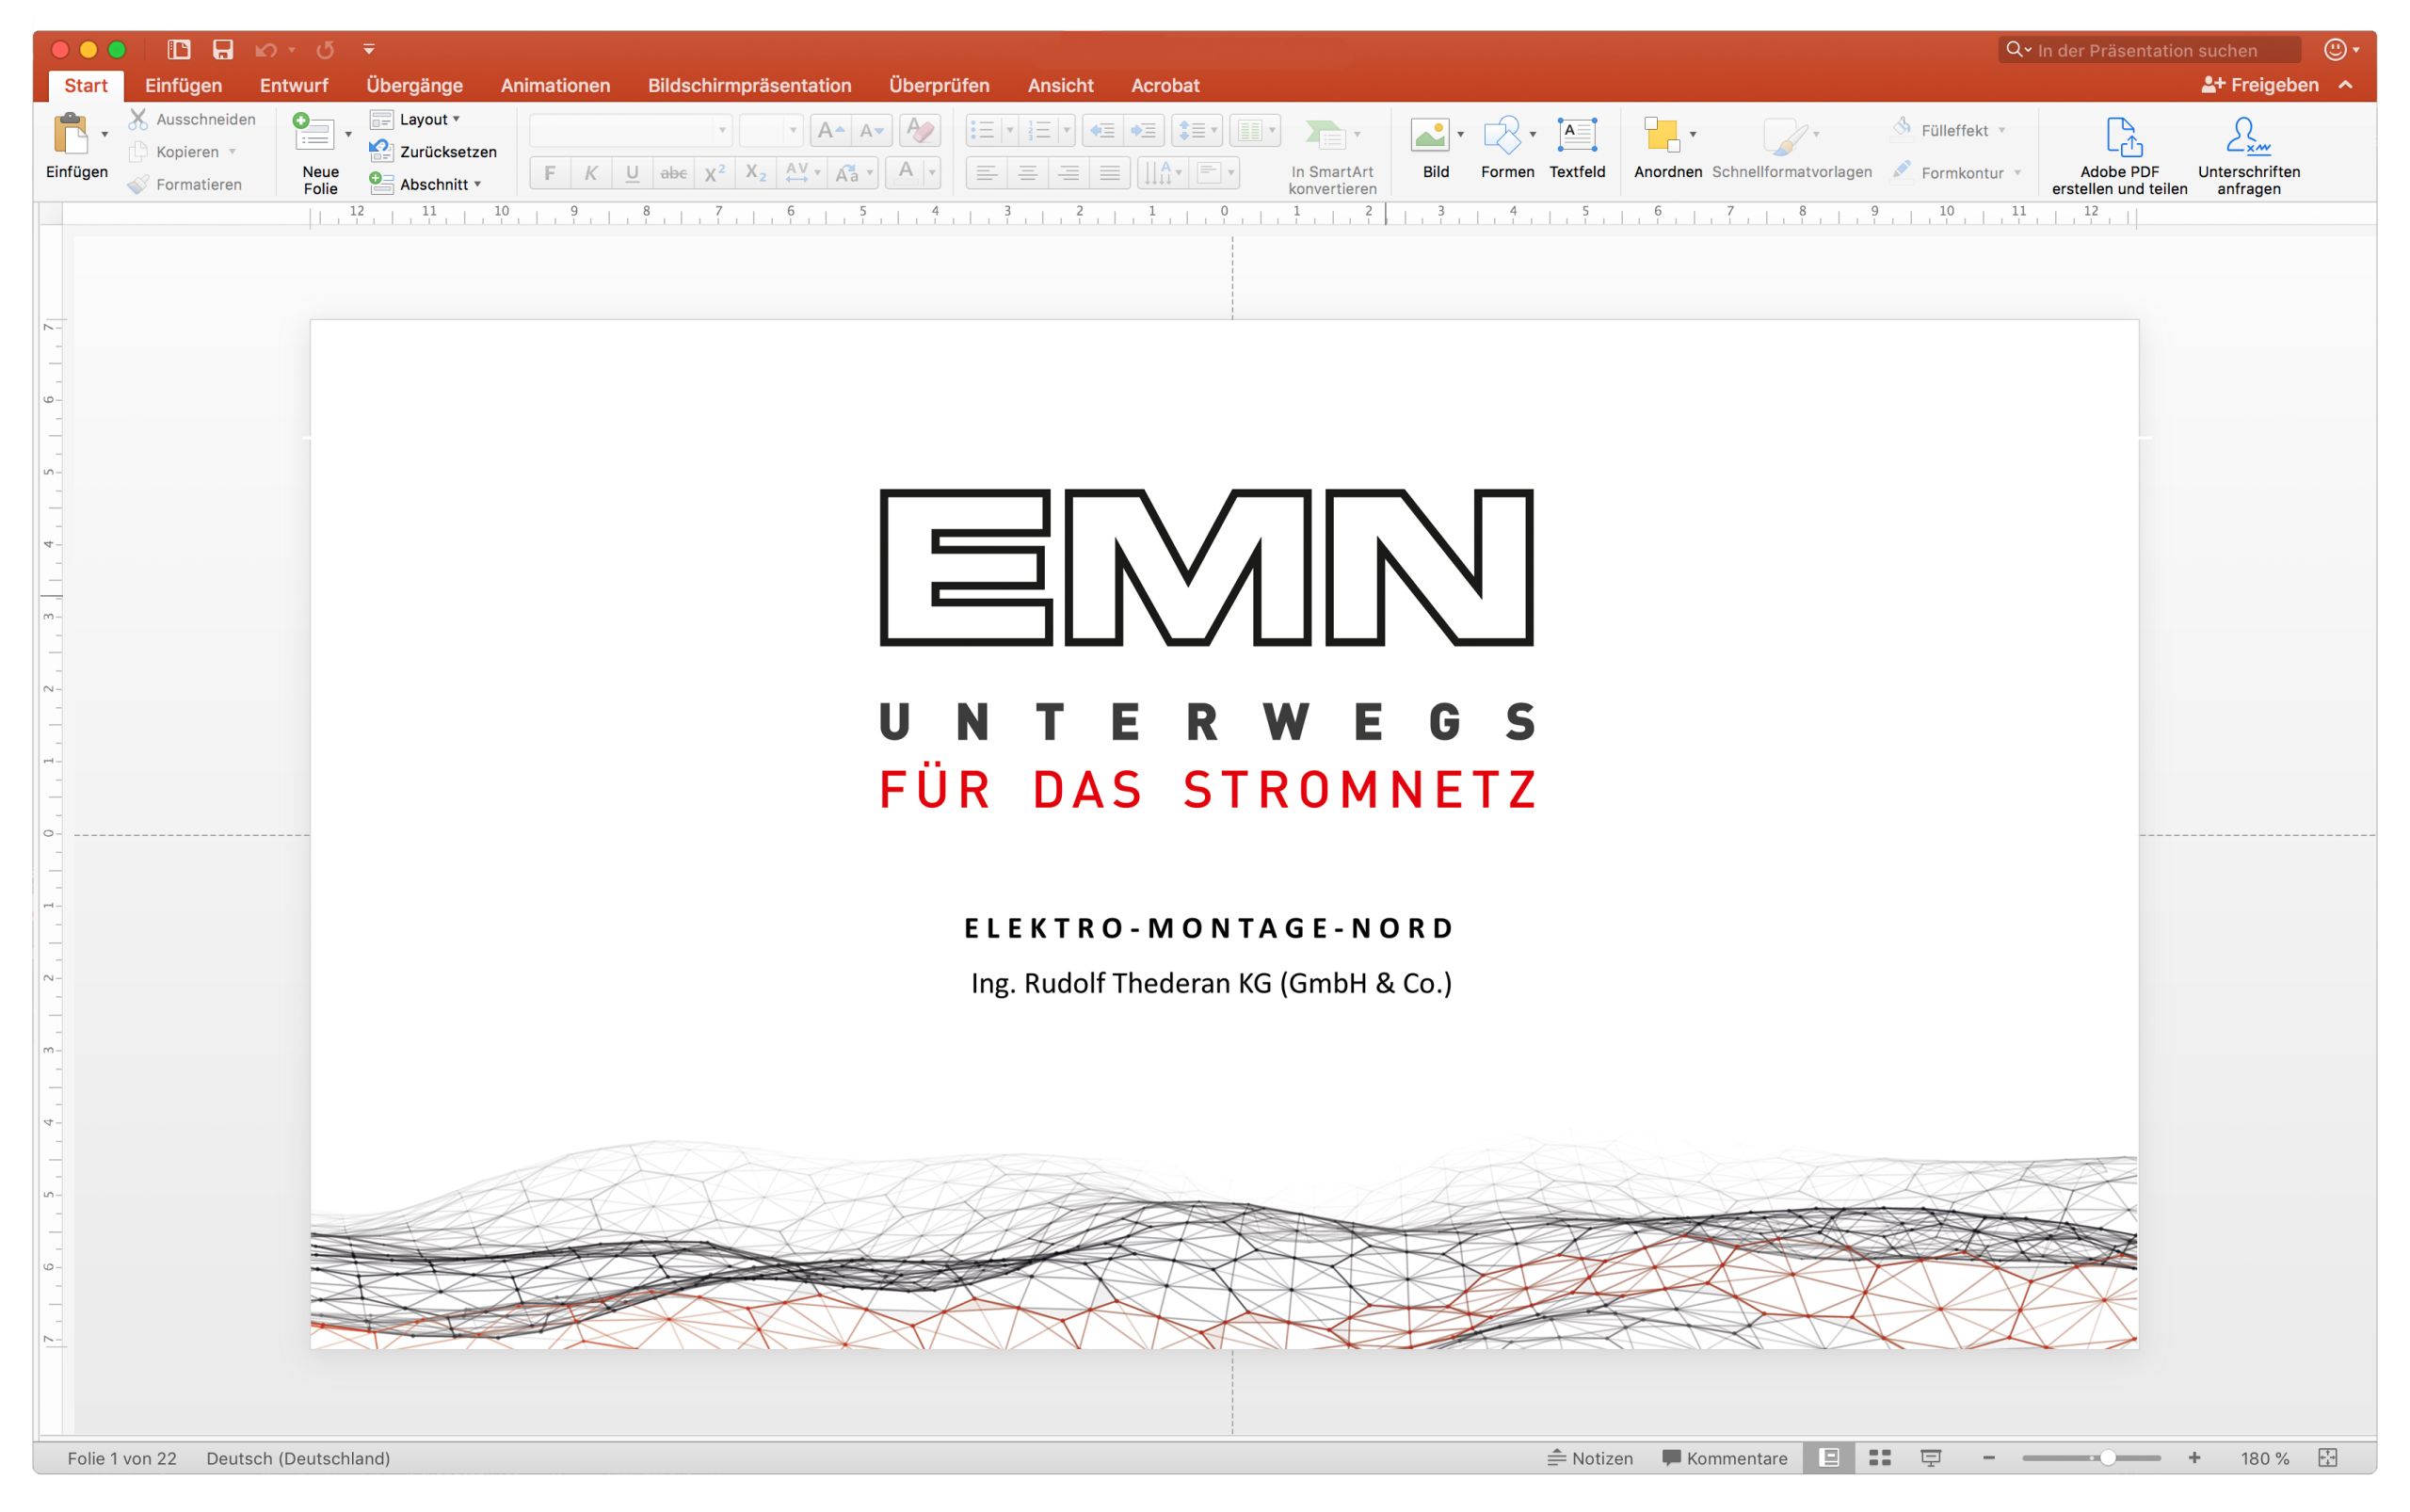
Task: Click the Freigeben share button
Action: (2259, 85)
